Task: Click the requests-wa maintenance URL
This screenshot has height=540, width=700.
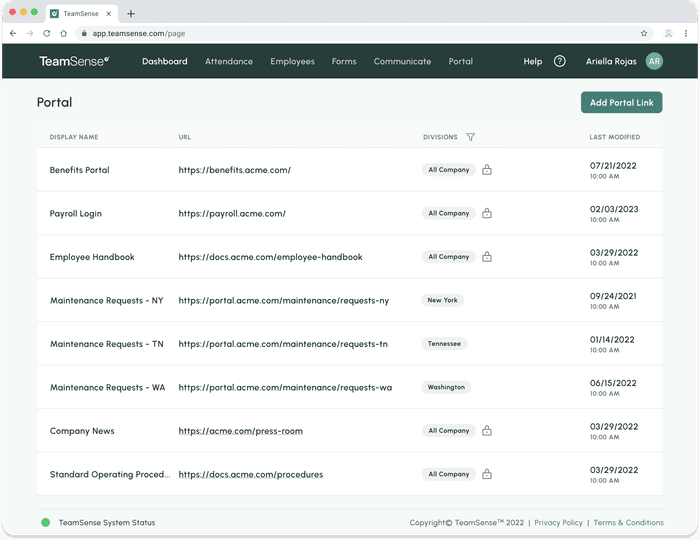Action: coord(285,387)
